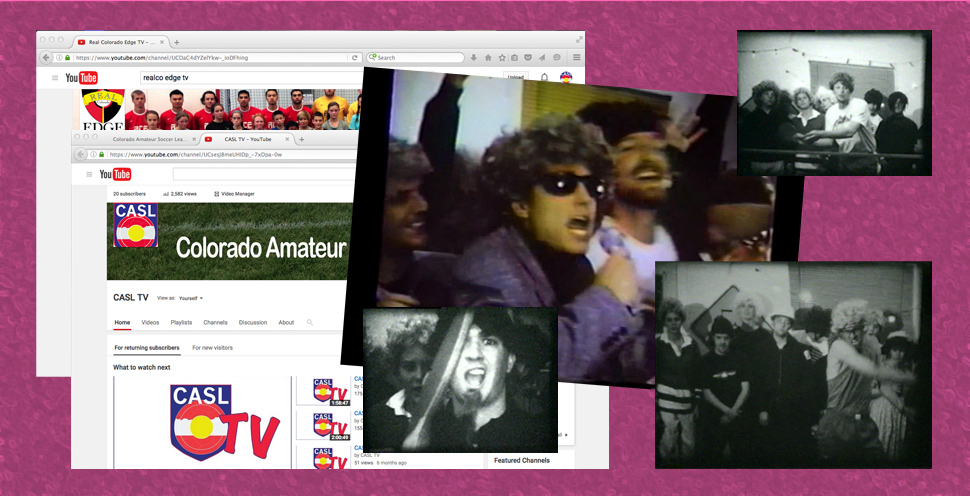Close the CASL TV – YouTube tab
Viewport: 970px width, 496px height.
[x=287, y=139]
